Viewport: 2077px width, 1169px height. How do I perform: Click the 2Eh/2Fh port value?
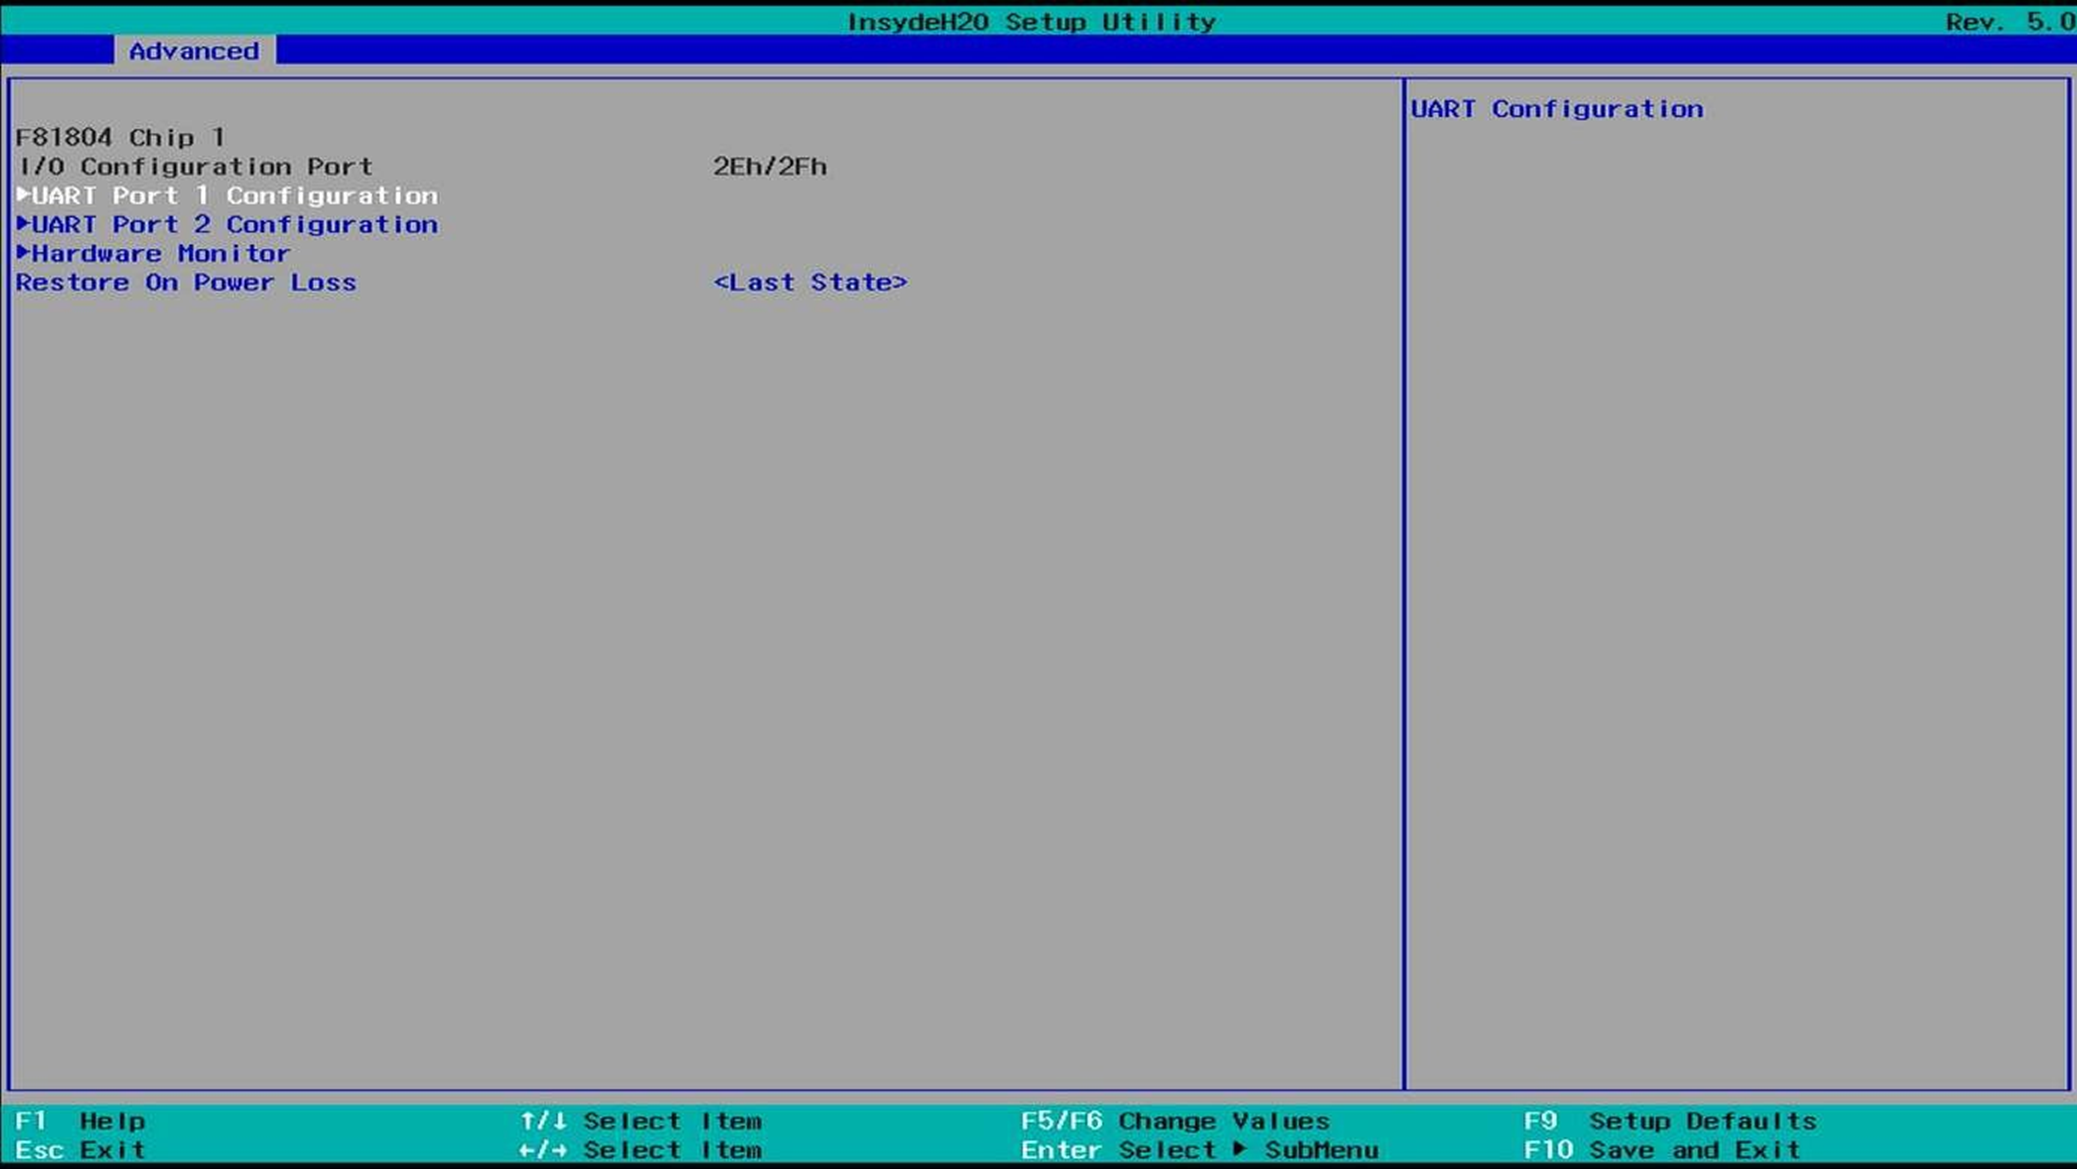[770, 166]
